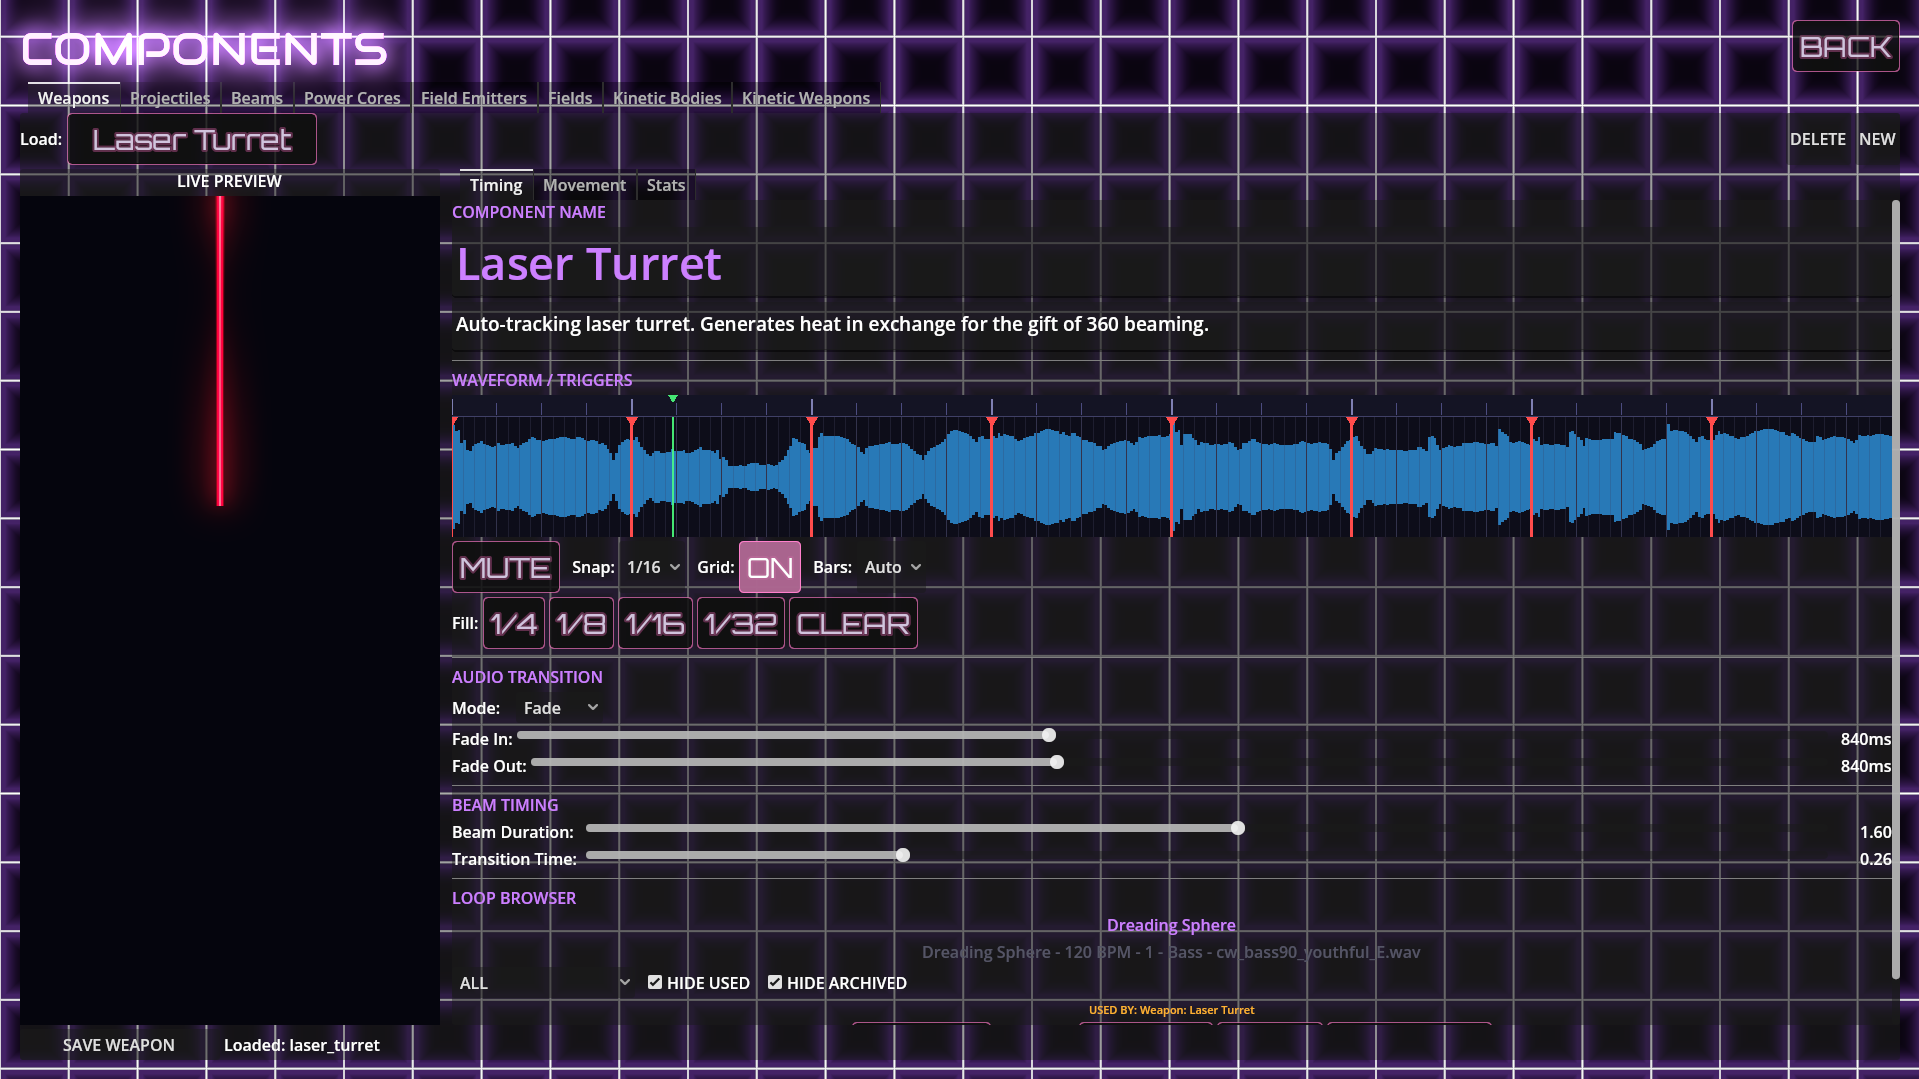
Task: Open the Dreading Sphere loop link
Action: 1171,925
